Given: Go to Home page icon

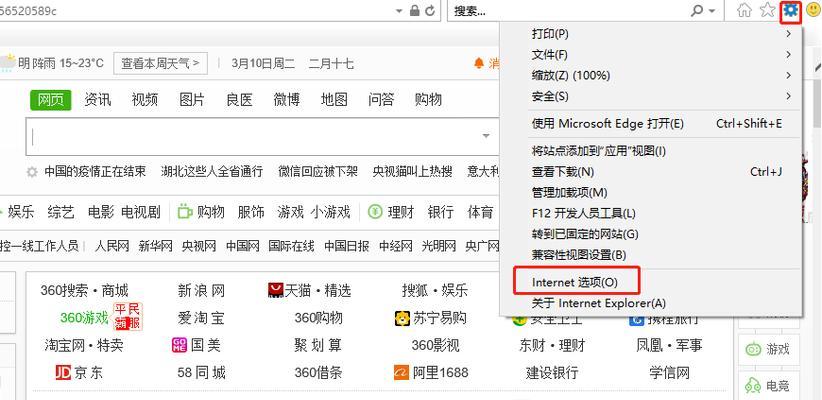Looking at the screenshot, I should tap(744, 10).
